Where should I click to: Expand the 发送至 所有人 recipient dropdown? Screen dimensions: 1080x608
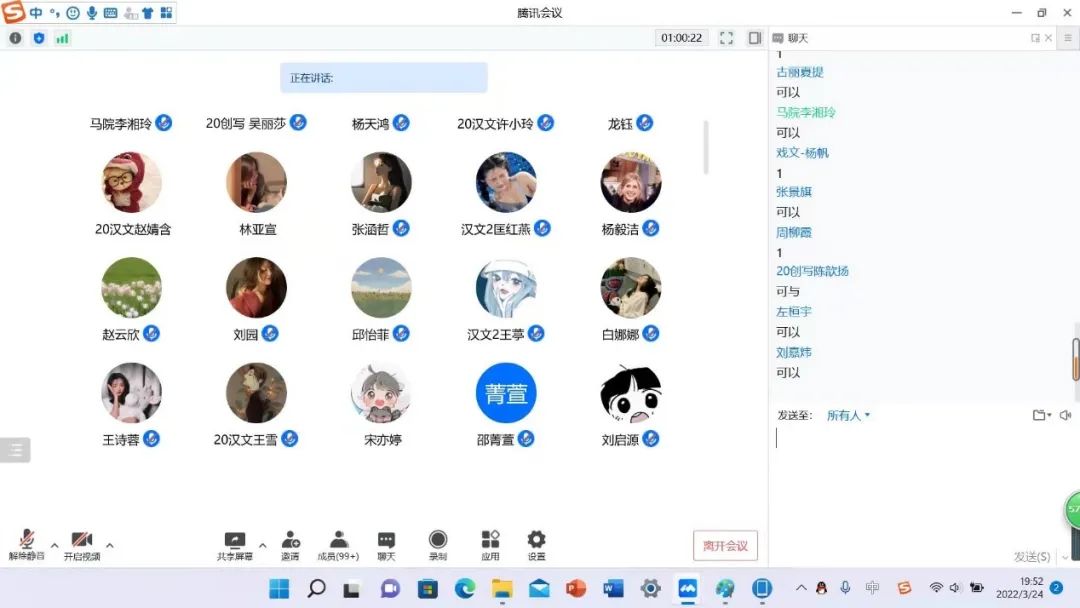pos(848,415)
